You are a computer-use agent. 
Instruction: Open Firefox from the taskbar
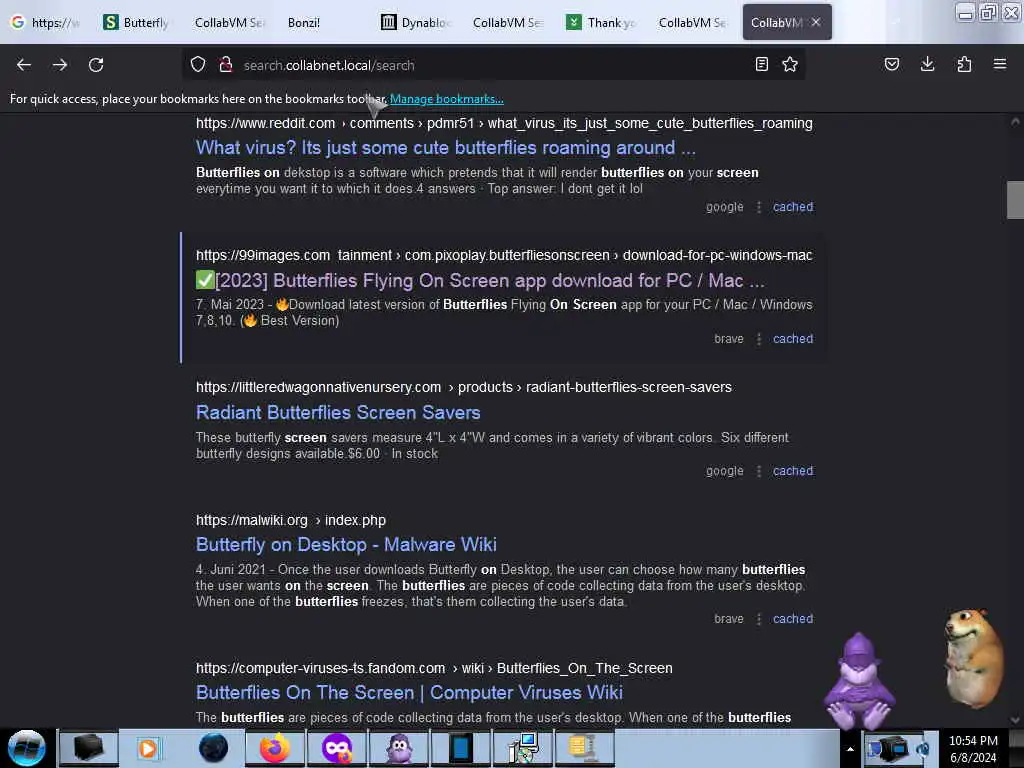pos(275,748)
